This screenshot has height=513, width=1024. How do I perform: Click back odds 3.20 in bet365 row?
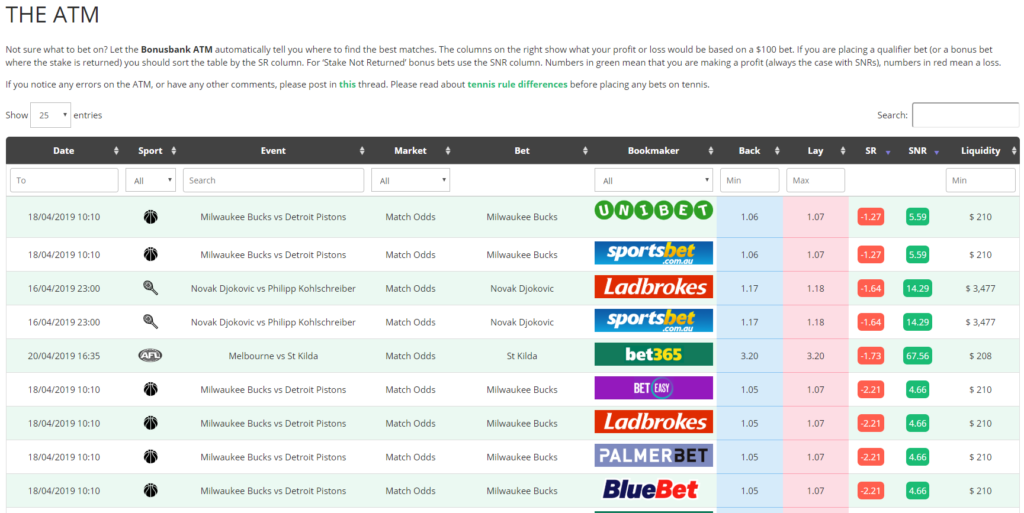click(750, 356)
